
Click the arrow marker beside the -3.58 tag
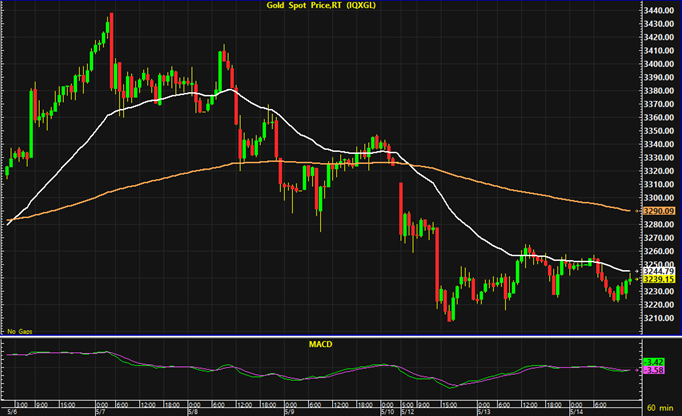638,370
